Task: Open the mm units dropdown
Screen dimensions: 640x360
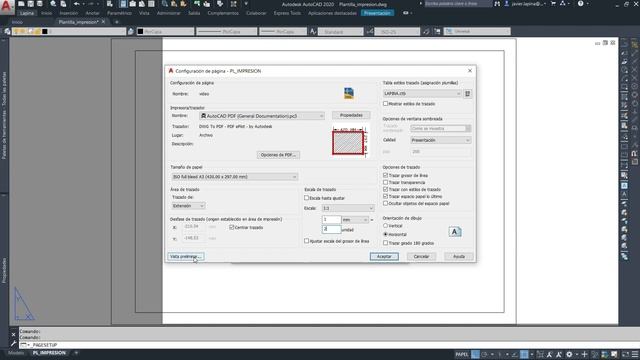Action: pos(355,220)
